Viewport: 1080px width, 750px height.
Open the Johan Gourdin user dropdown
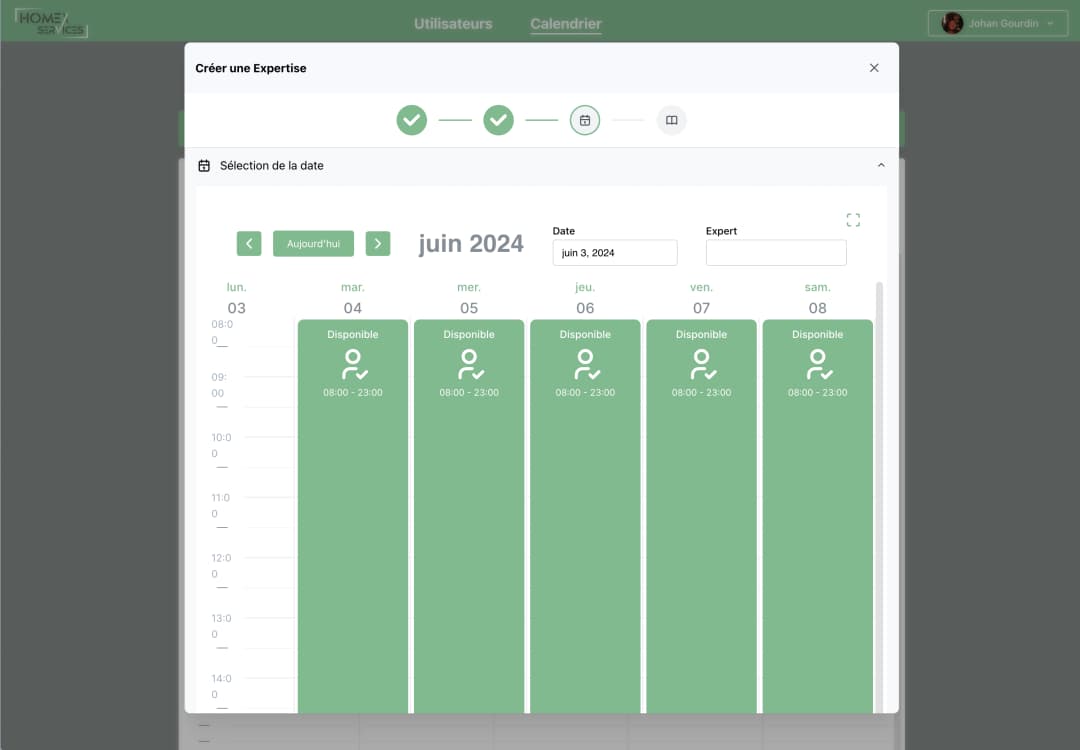pyautogui.click(x=998, y=23)
